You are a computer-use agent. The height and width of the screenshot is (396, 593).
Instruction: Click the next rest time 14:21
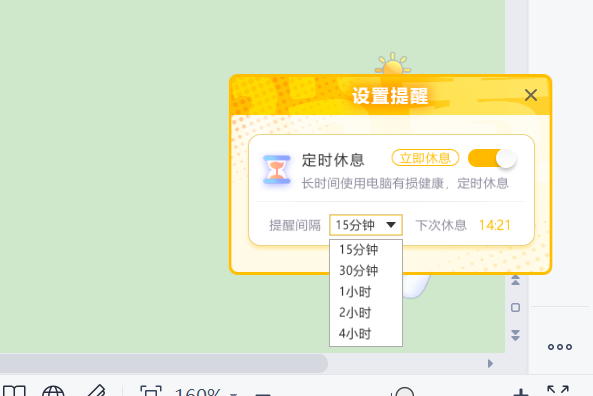coord(495,225)
